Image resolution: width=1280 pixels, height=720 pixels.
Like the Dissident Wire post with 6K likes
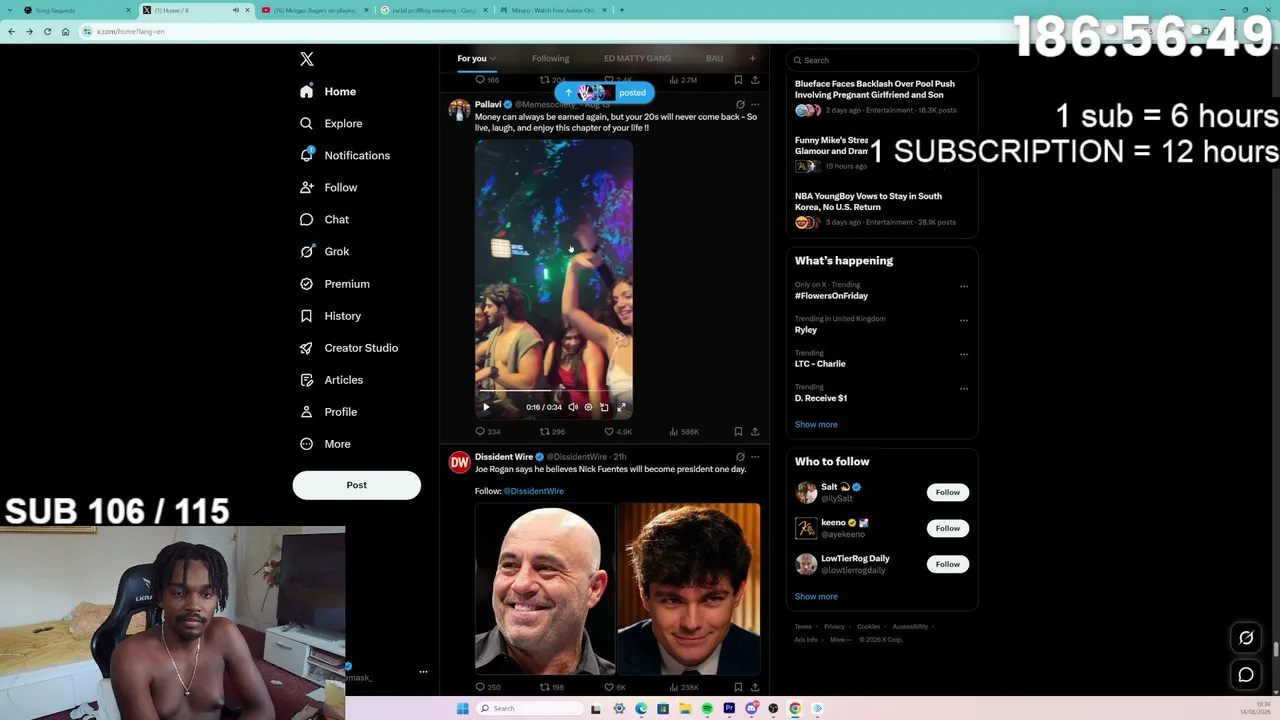[x=615, y=687]
